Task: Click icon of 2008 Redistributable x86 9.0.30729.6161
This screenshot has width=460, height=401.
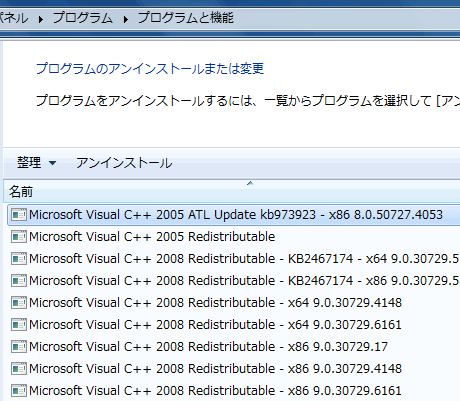Action: (19, 391)
